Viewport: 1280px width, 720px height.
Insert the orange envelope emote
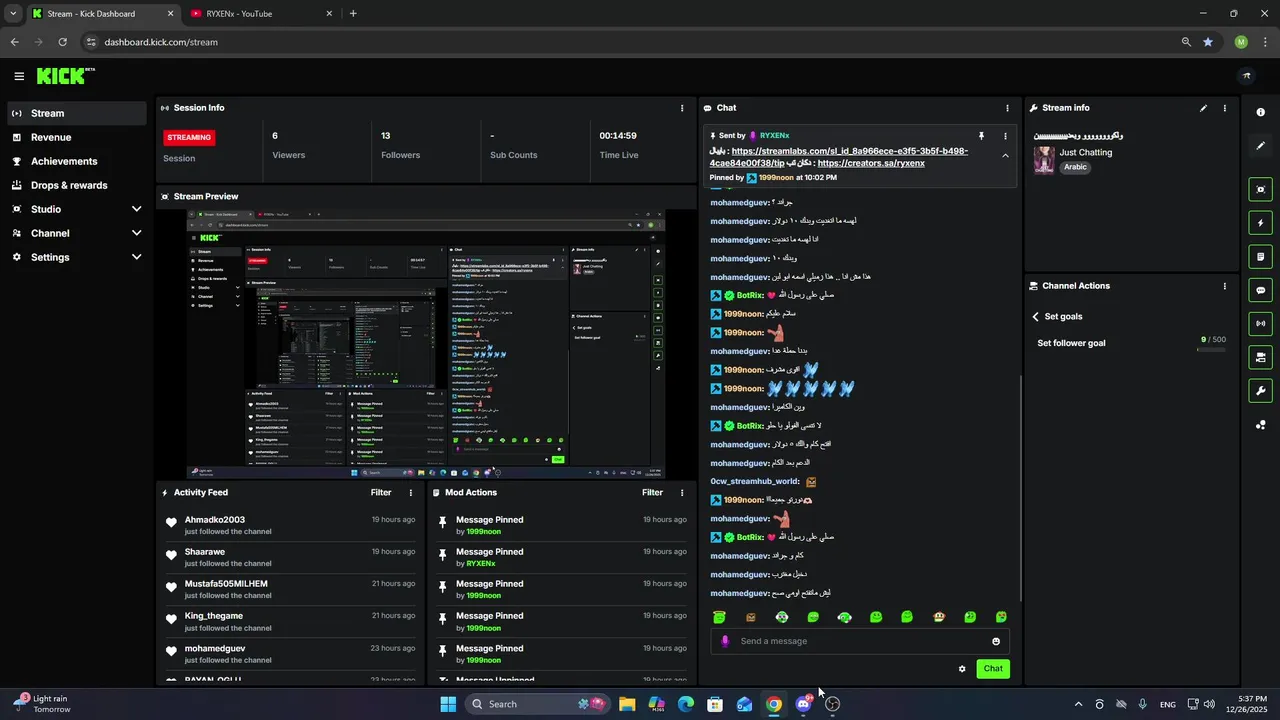[x=751, y=617]
